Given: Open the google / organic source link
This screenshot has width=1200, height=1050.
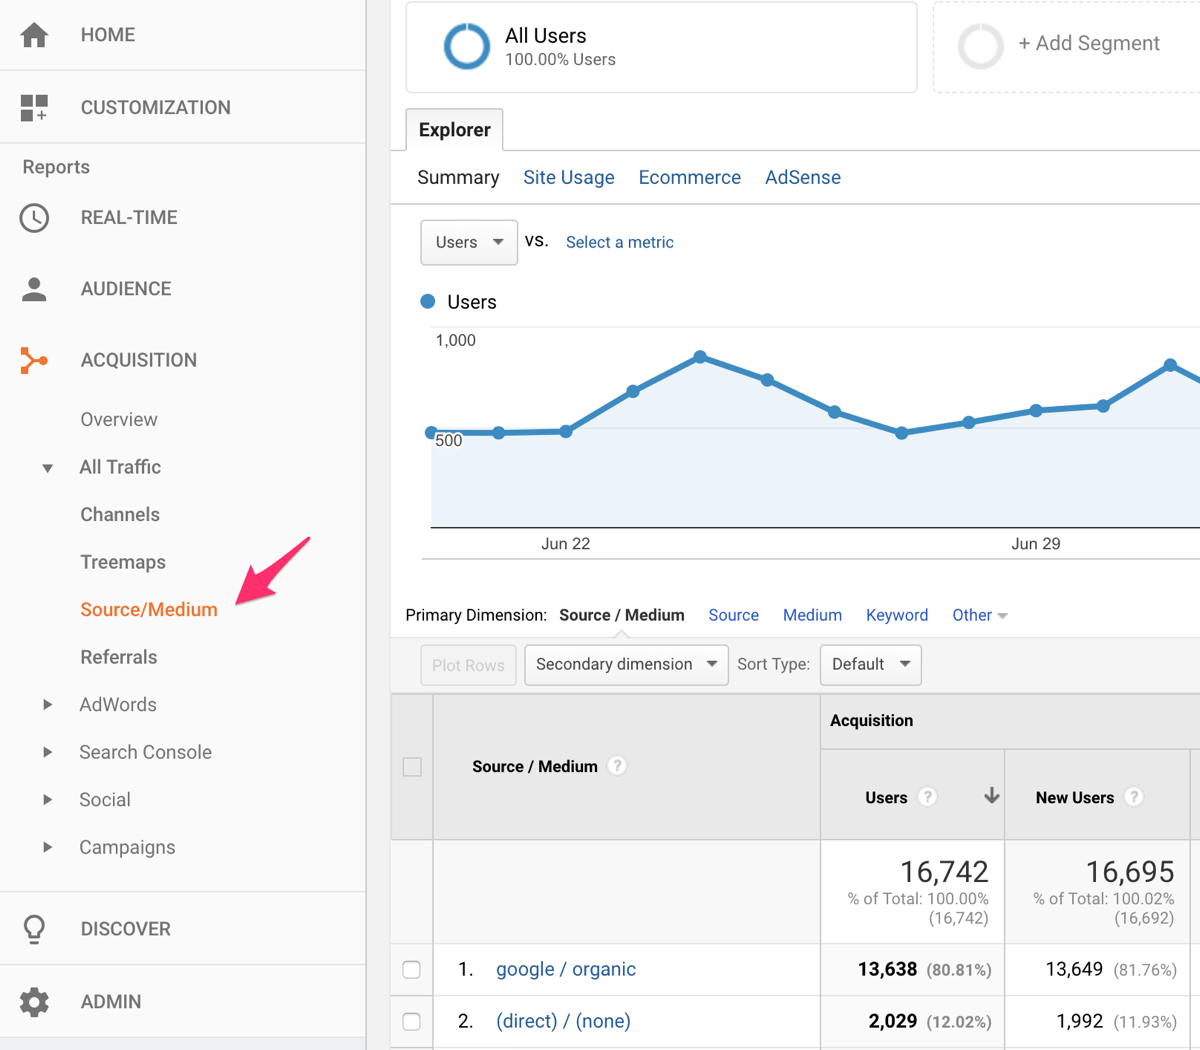Looking at the screenshot, I should coord(565,969).
